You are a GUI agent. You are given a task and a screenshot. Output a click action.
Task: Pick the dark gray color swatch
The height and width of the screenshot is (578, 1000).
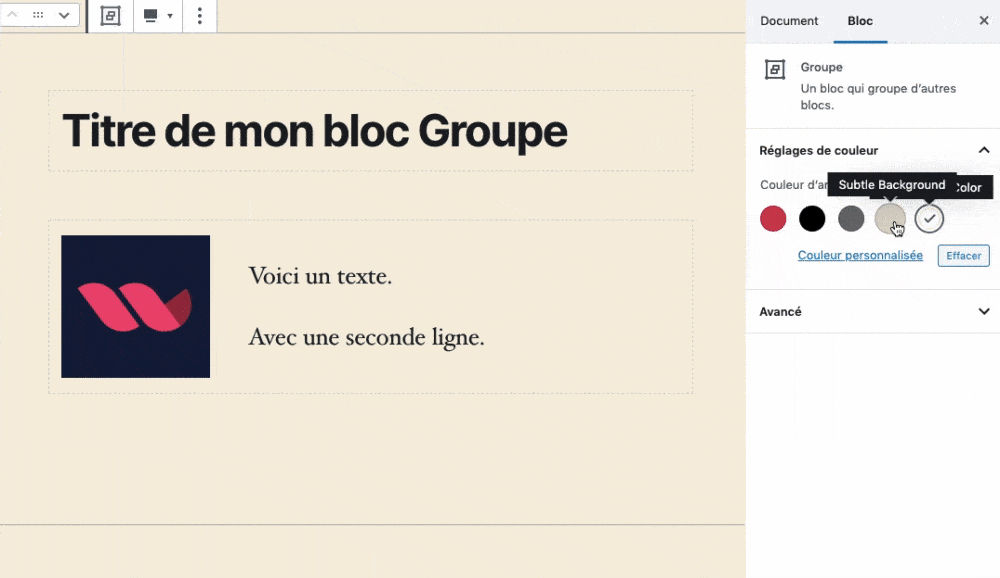coord(851,219)
